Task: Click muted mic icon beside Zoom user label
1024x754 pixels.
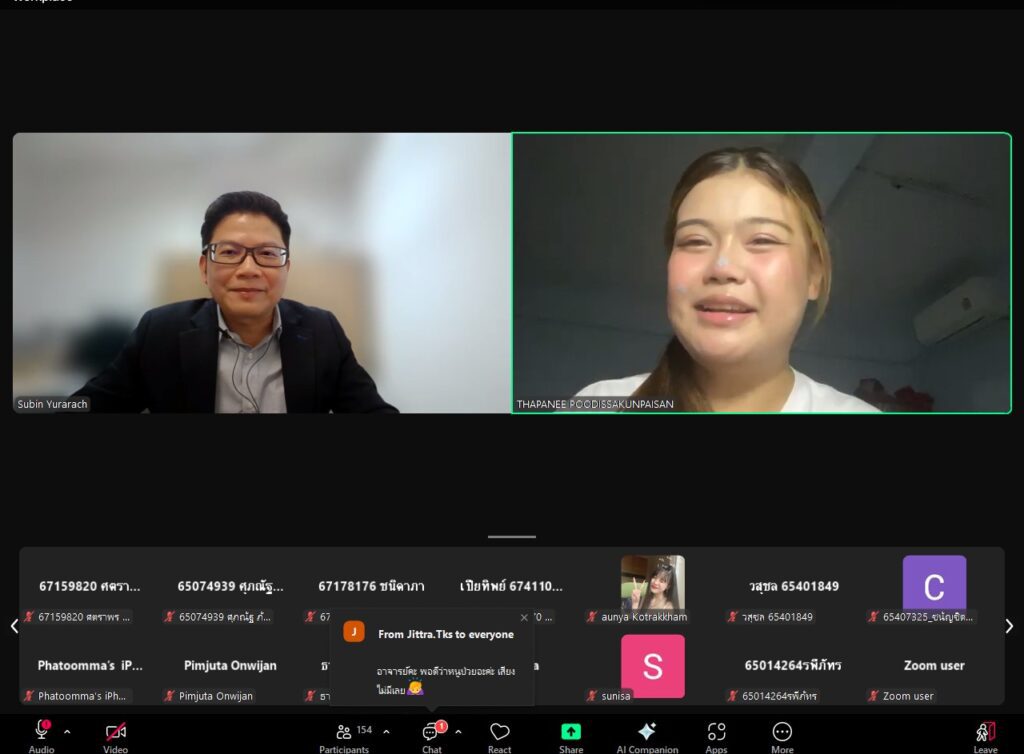Action: (x=873, y=696)
